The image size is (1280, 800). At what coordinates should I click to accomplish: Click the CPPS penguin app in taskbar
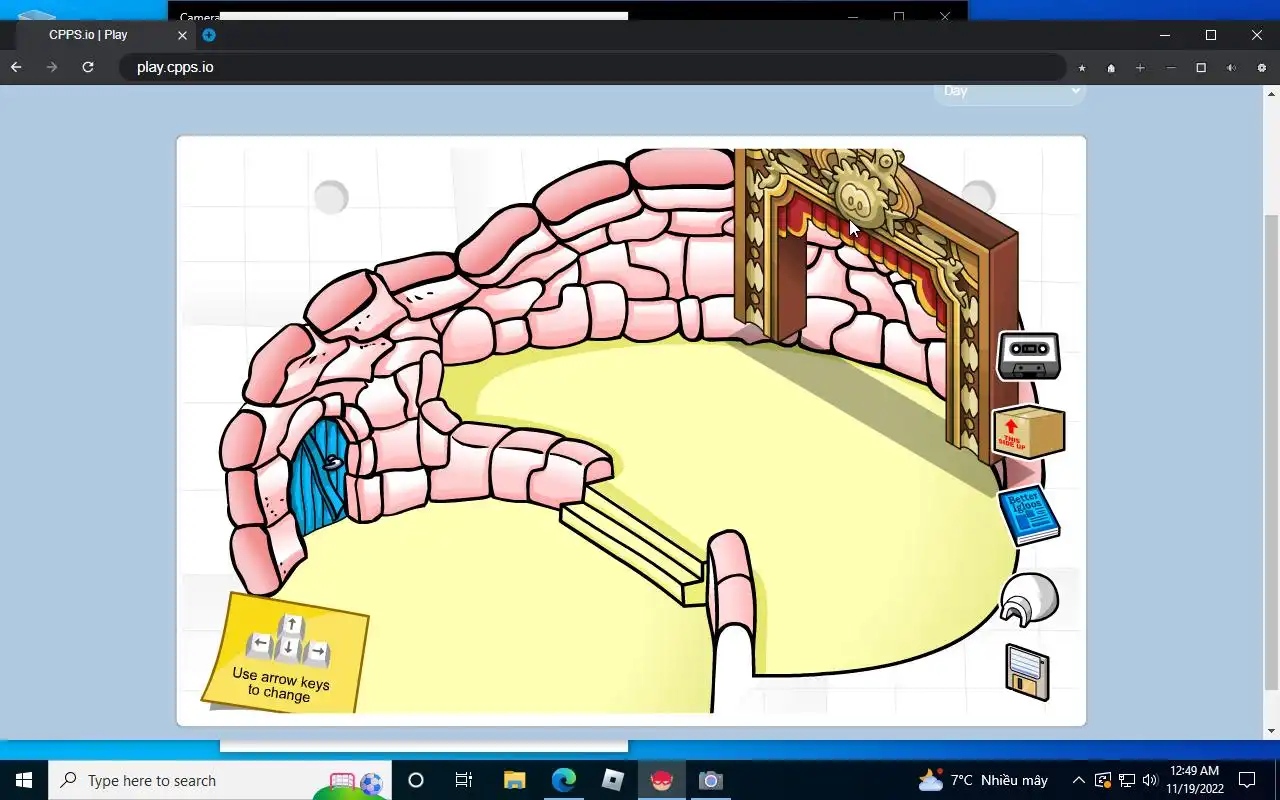[x=662, y=780]
